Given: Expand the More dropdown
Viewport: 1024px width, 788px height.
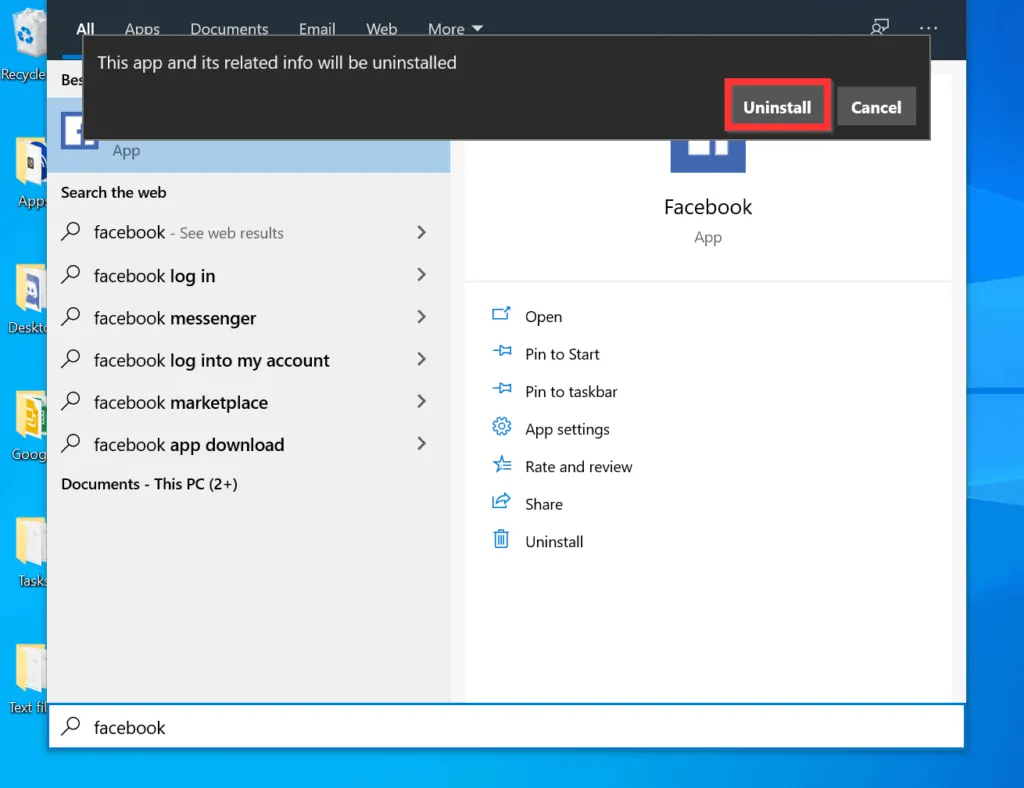Looking at the screenshot, I should click(455, 29).
